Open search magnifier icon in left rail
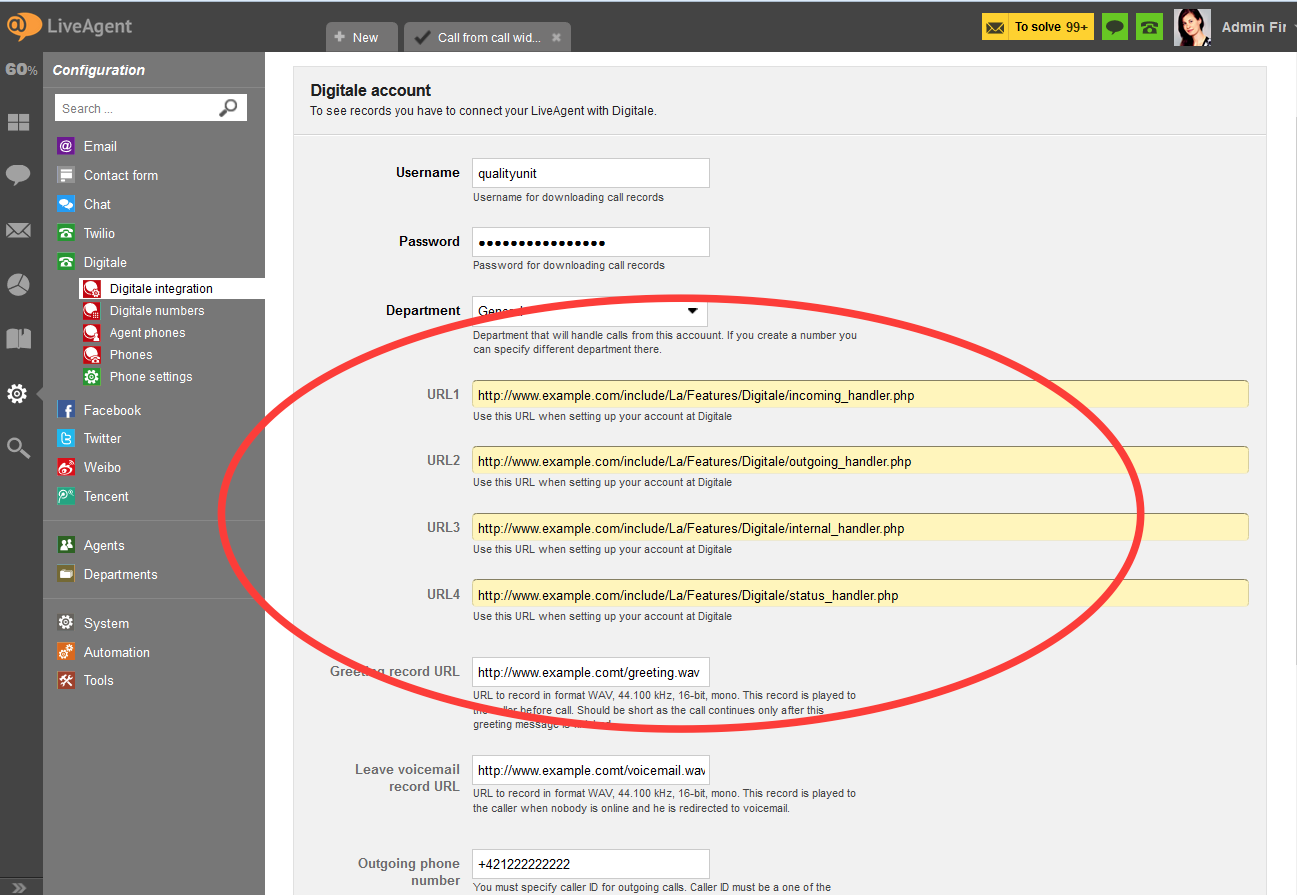Viewport: 1297px width, 895px height. [18, 448]
